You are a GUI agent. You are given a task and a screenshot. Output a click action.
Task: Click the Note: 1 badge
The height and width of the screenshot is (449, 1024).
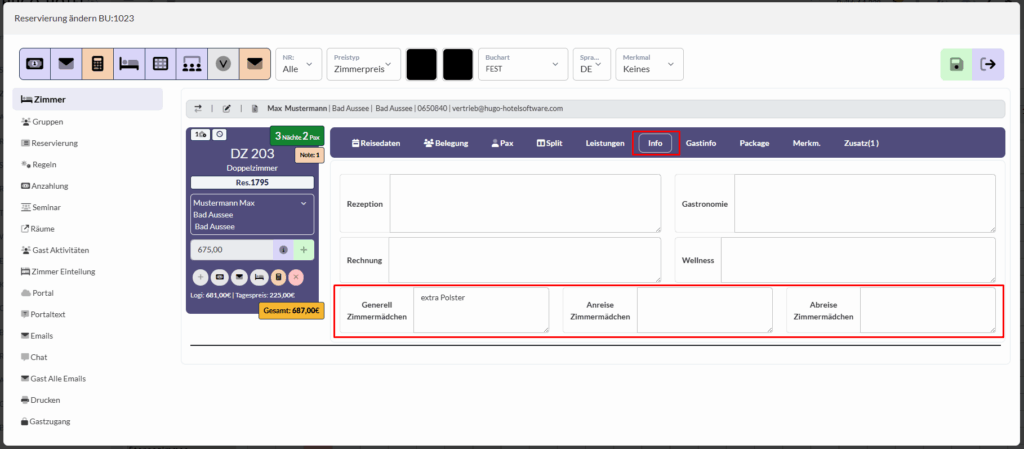309,155
